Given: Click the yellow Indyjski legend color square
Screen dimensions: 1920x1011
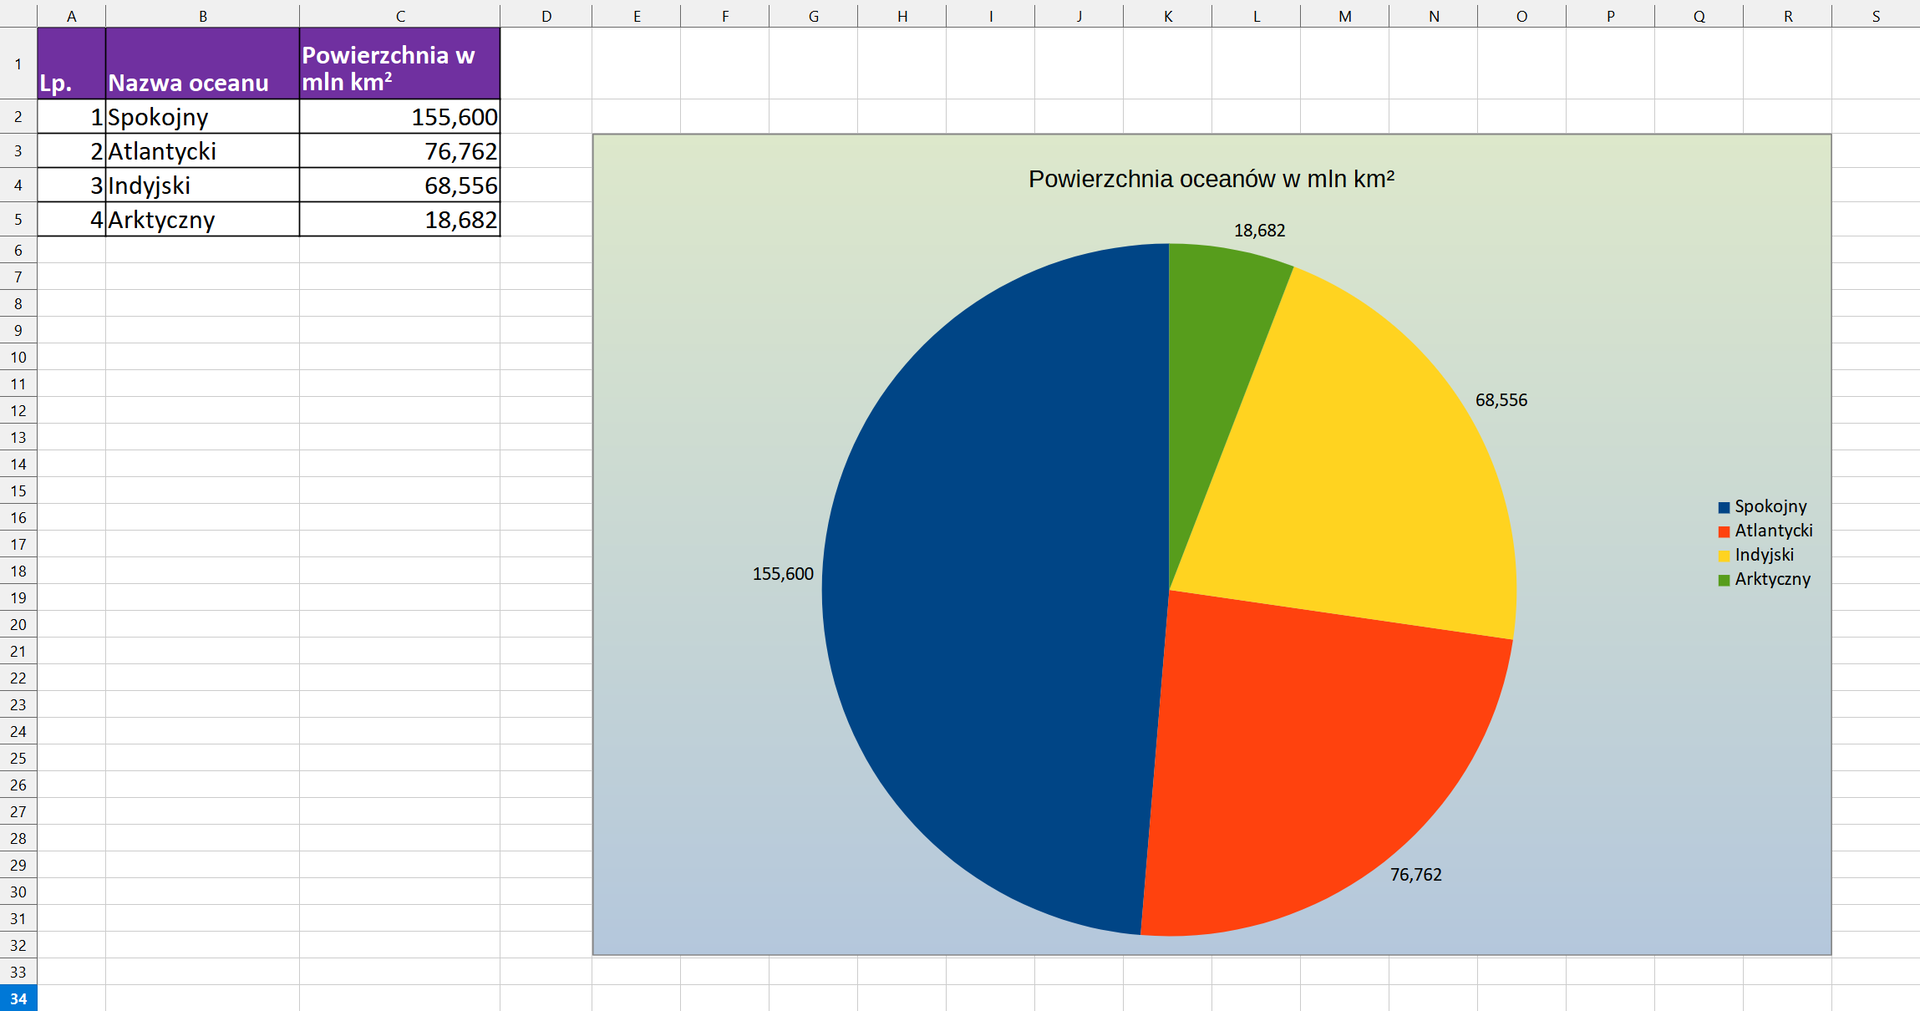Looking at the screenshot, I should pos(1724,556).
